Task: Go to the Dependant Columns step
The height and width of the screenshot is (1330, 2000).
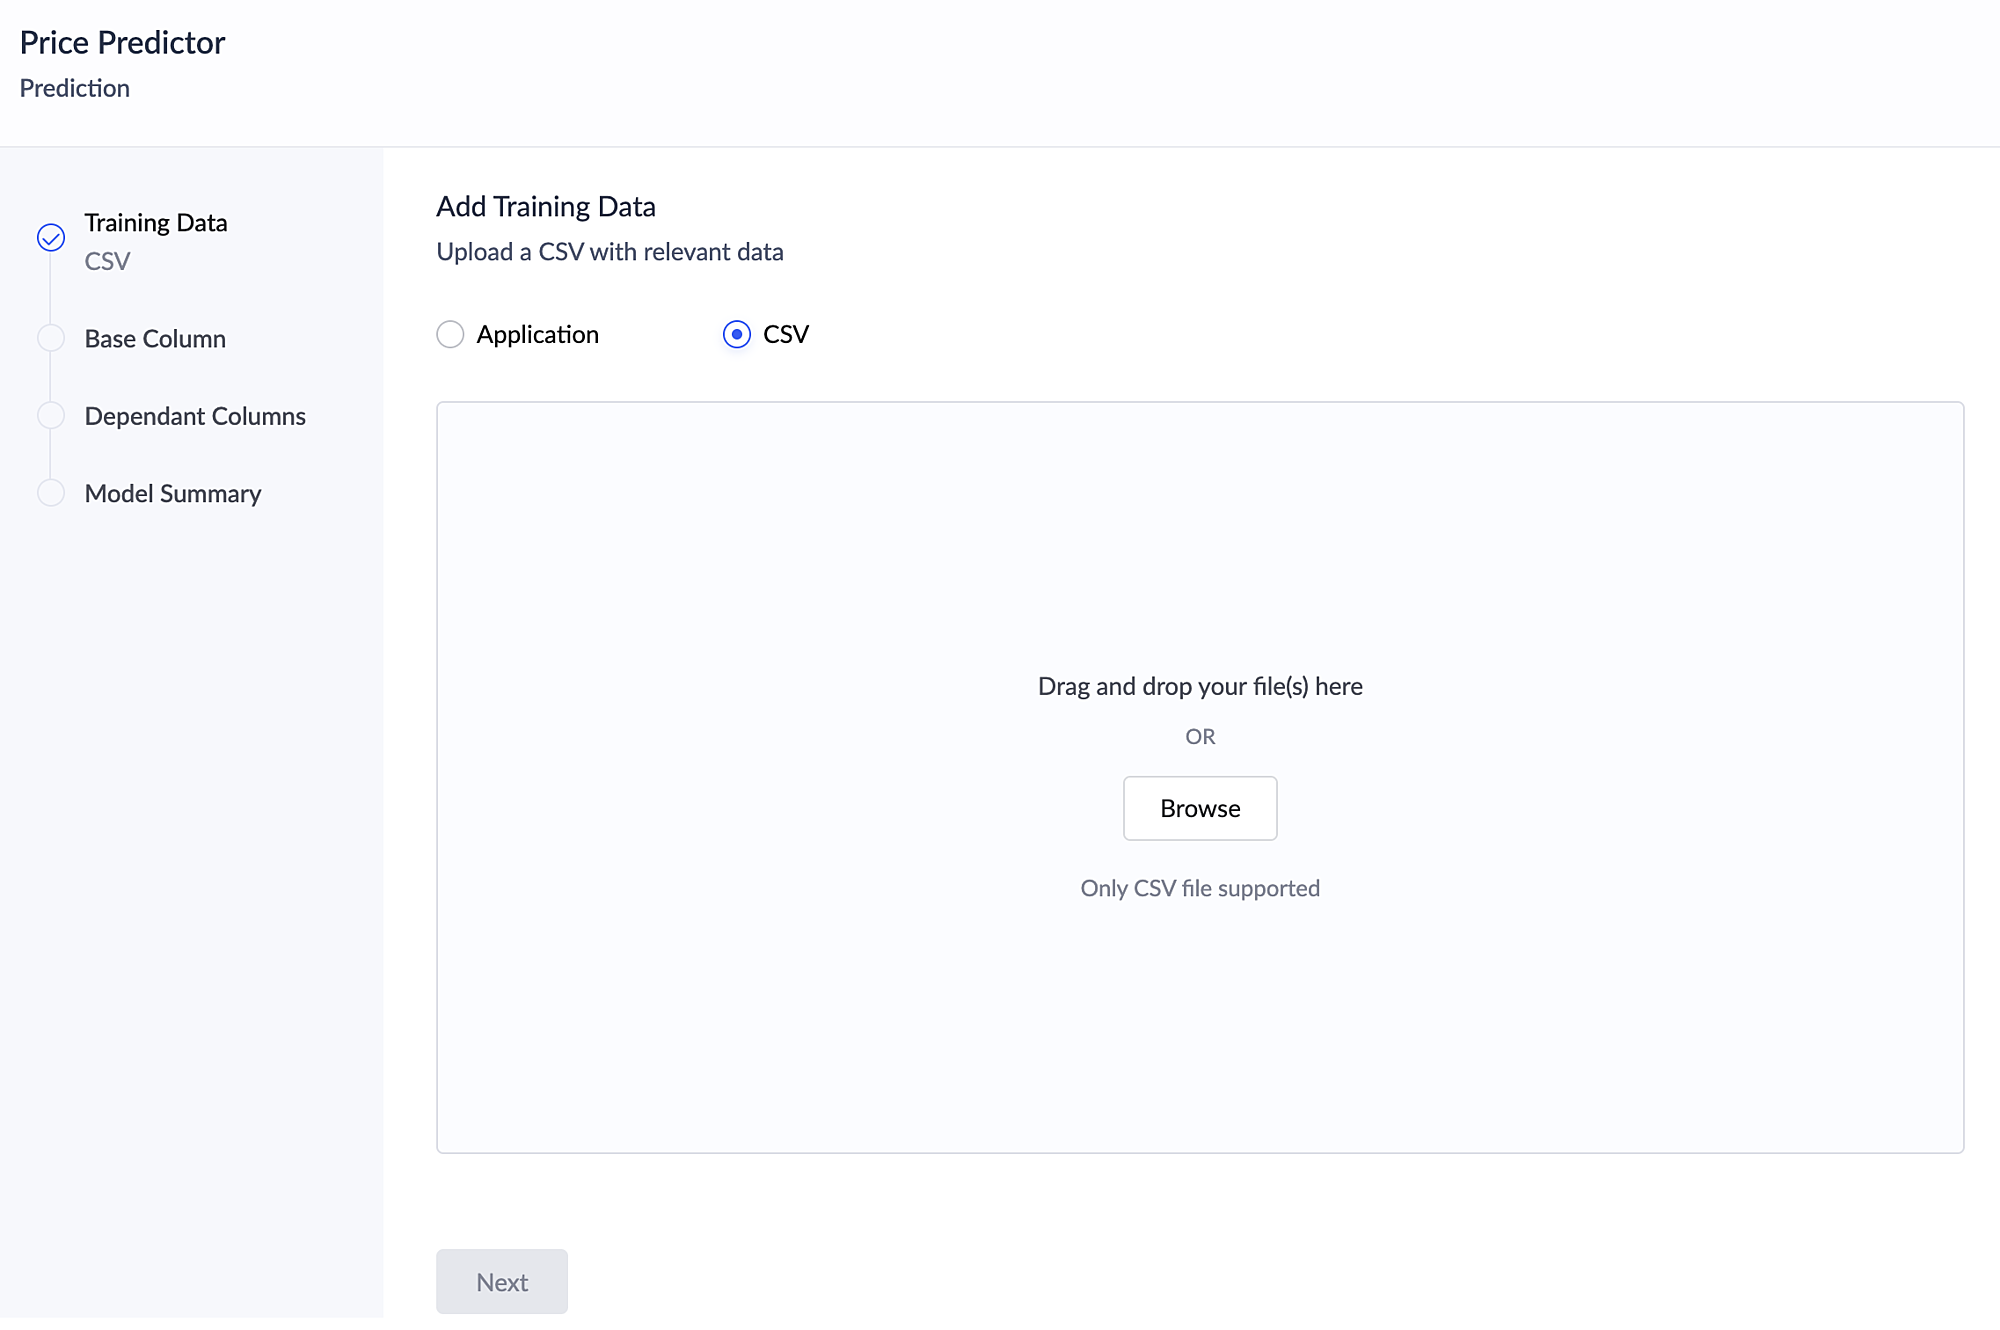Action: [x=195, y=416]
